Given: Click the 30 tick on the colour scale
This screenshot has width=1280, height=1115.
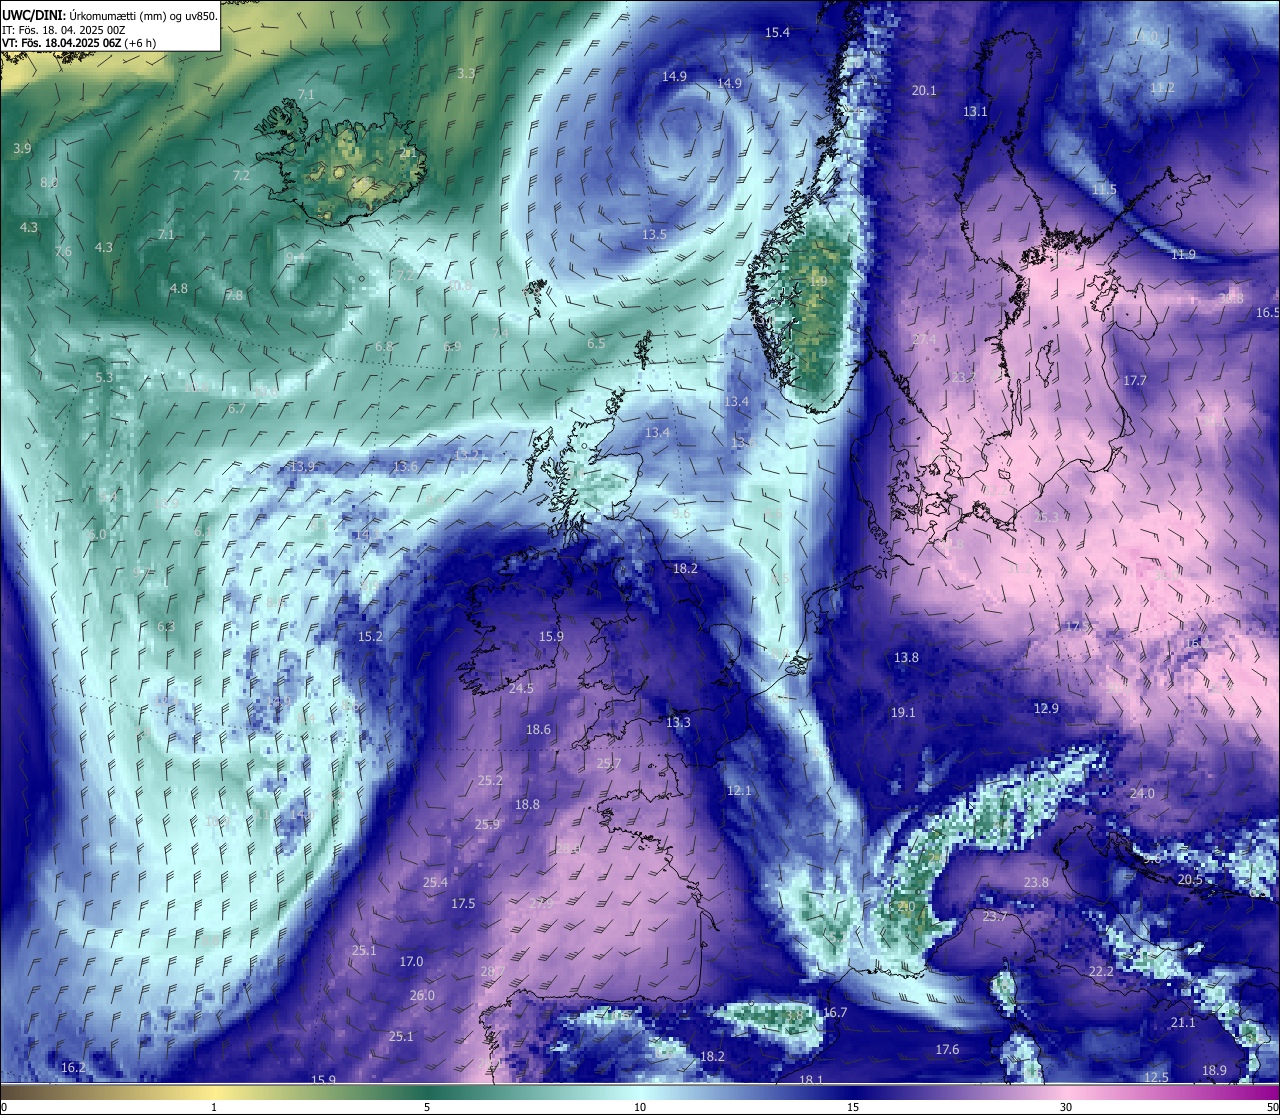Looking at the screenshot, I should tap(1066, 1107).
